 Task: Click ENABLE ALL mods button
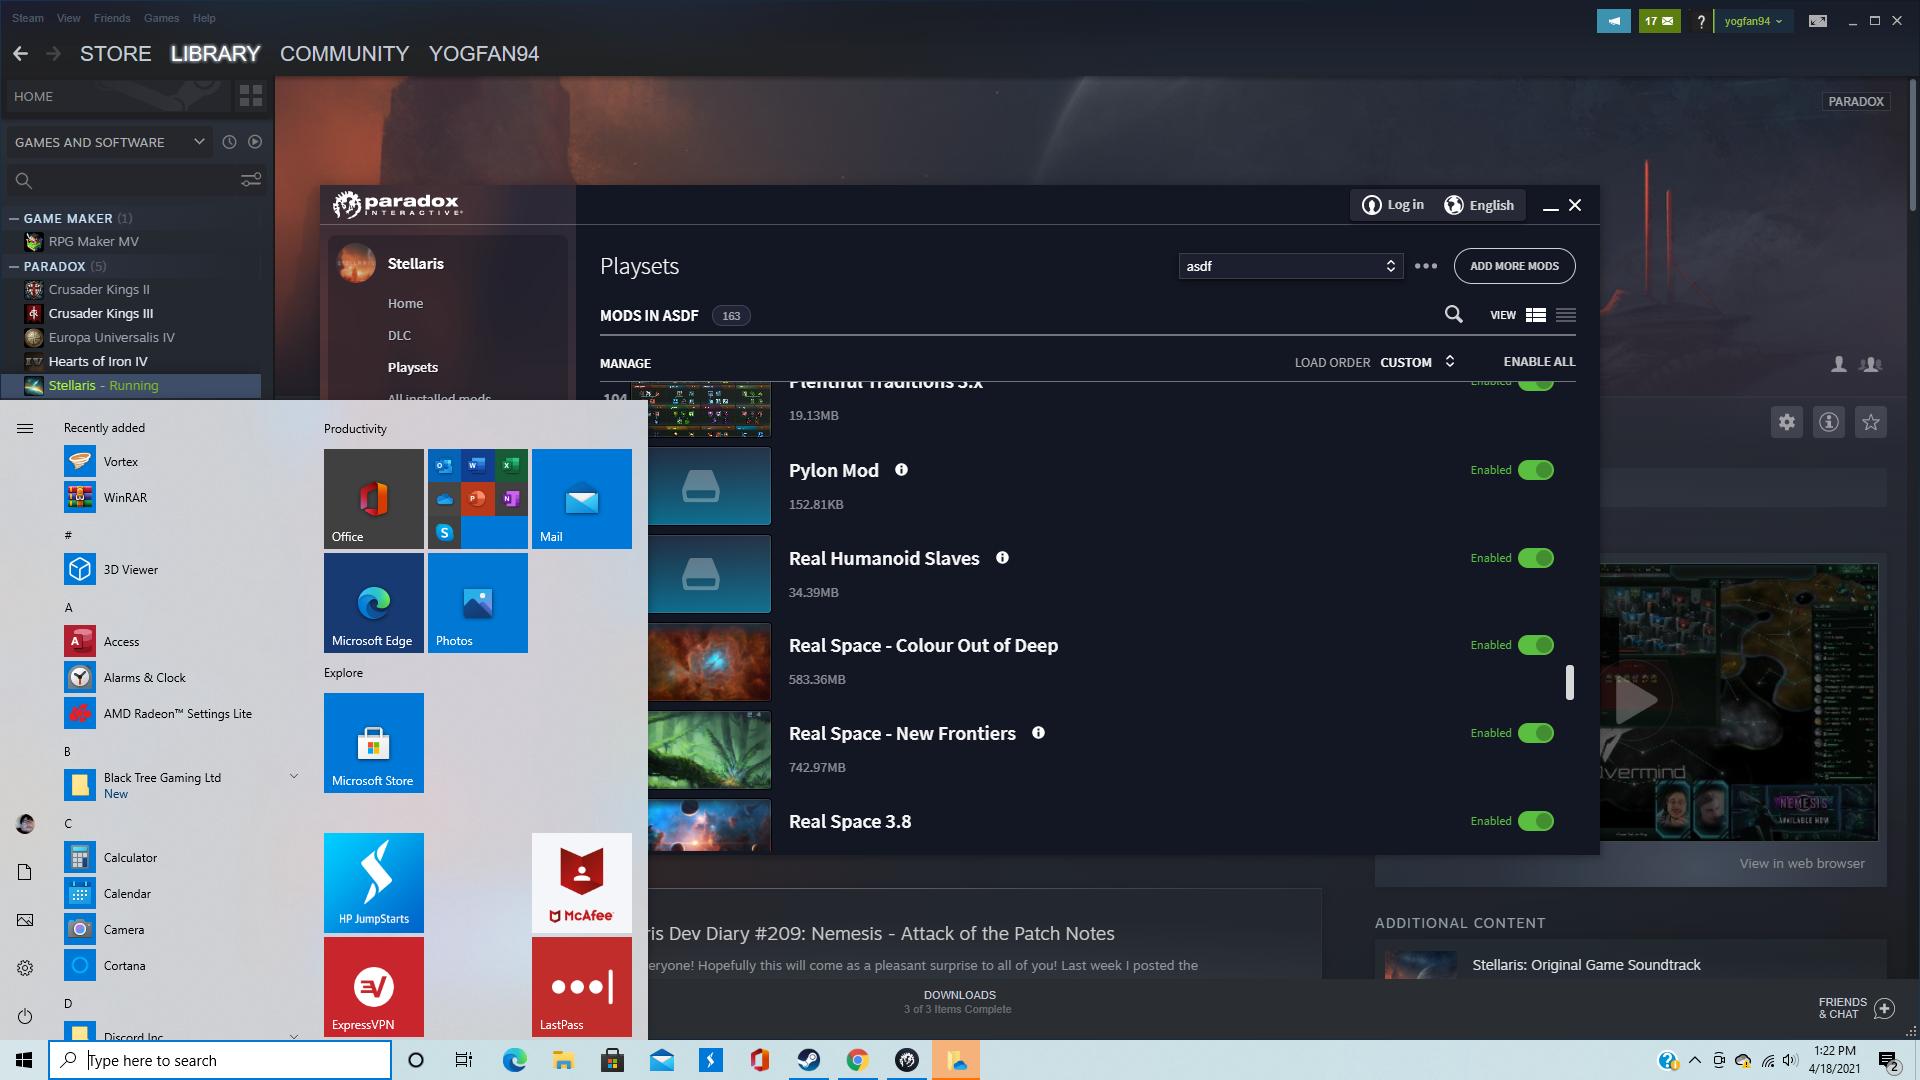(x=1539, y=362)
